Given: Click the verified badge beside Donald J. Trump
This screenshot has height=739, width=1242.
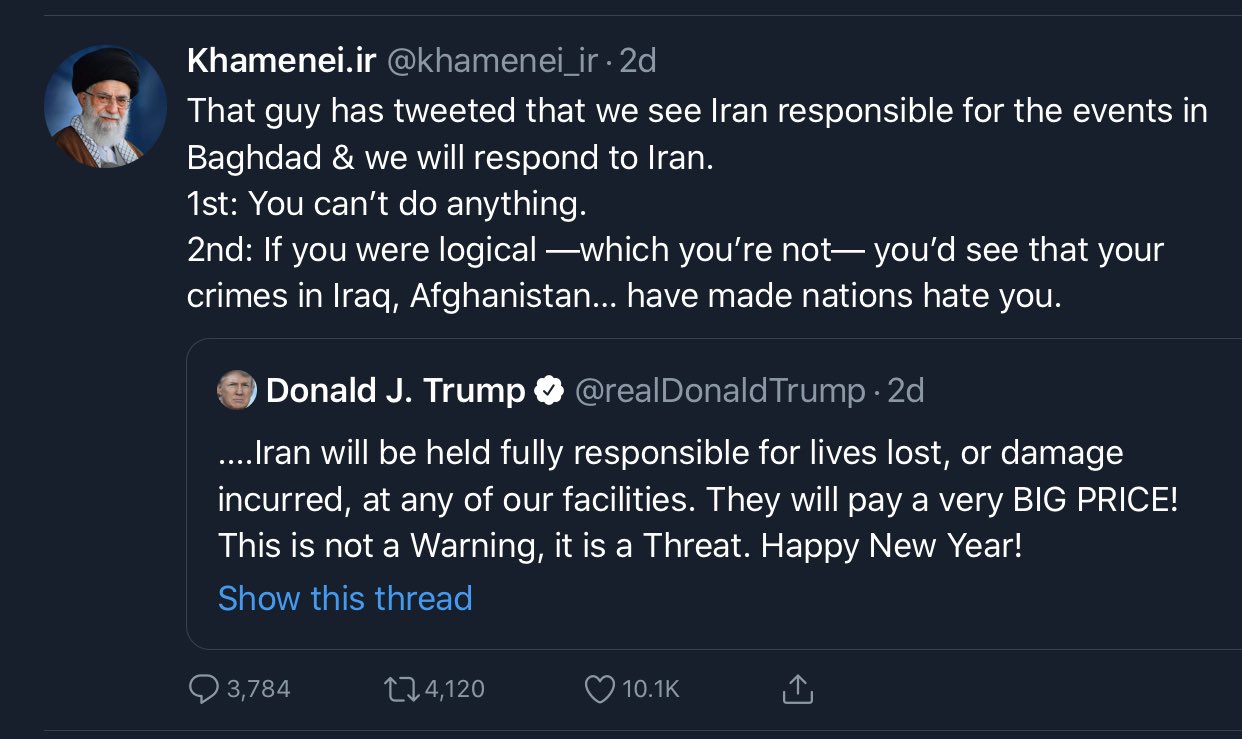Looking at the screenshot, I should [548, 391].
